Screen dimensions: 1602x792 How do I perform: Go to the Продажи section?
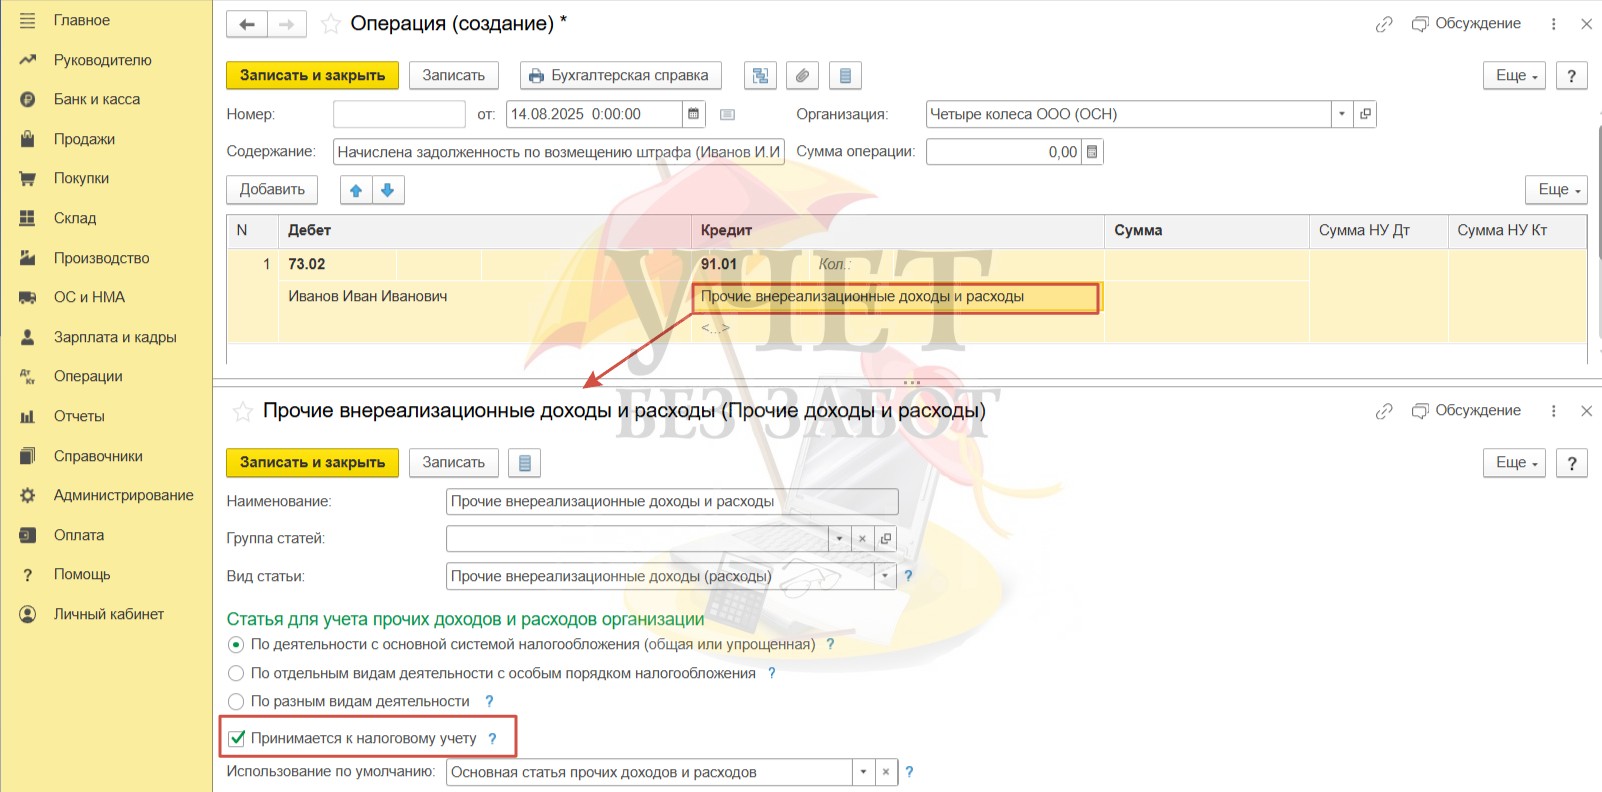(x=84, y=139)
